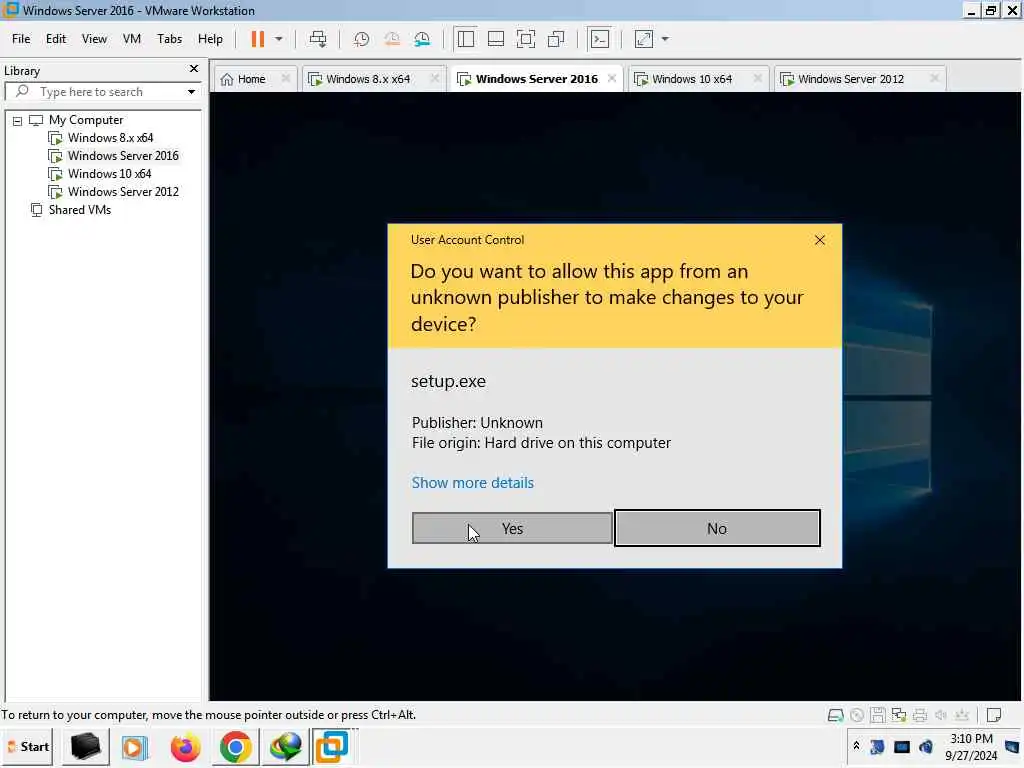Screen dimensions: 1024x768
Task: Close the User Account Control dialog
Action: (x=820, y=240)
